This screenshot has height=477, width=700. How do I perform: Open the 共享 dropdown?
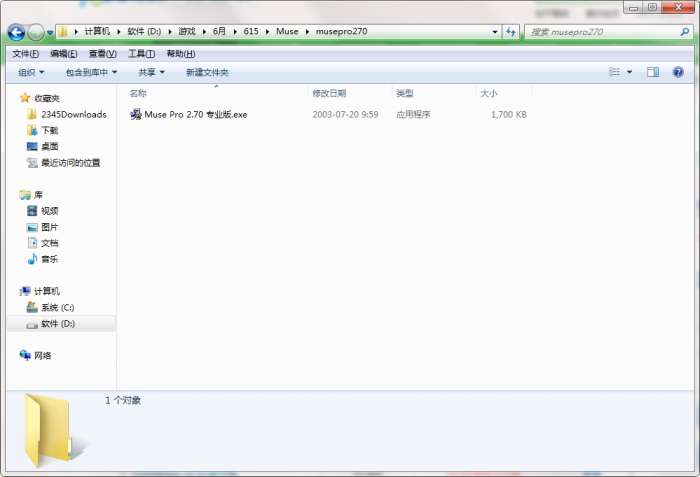[x=151, y=72]
